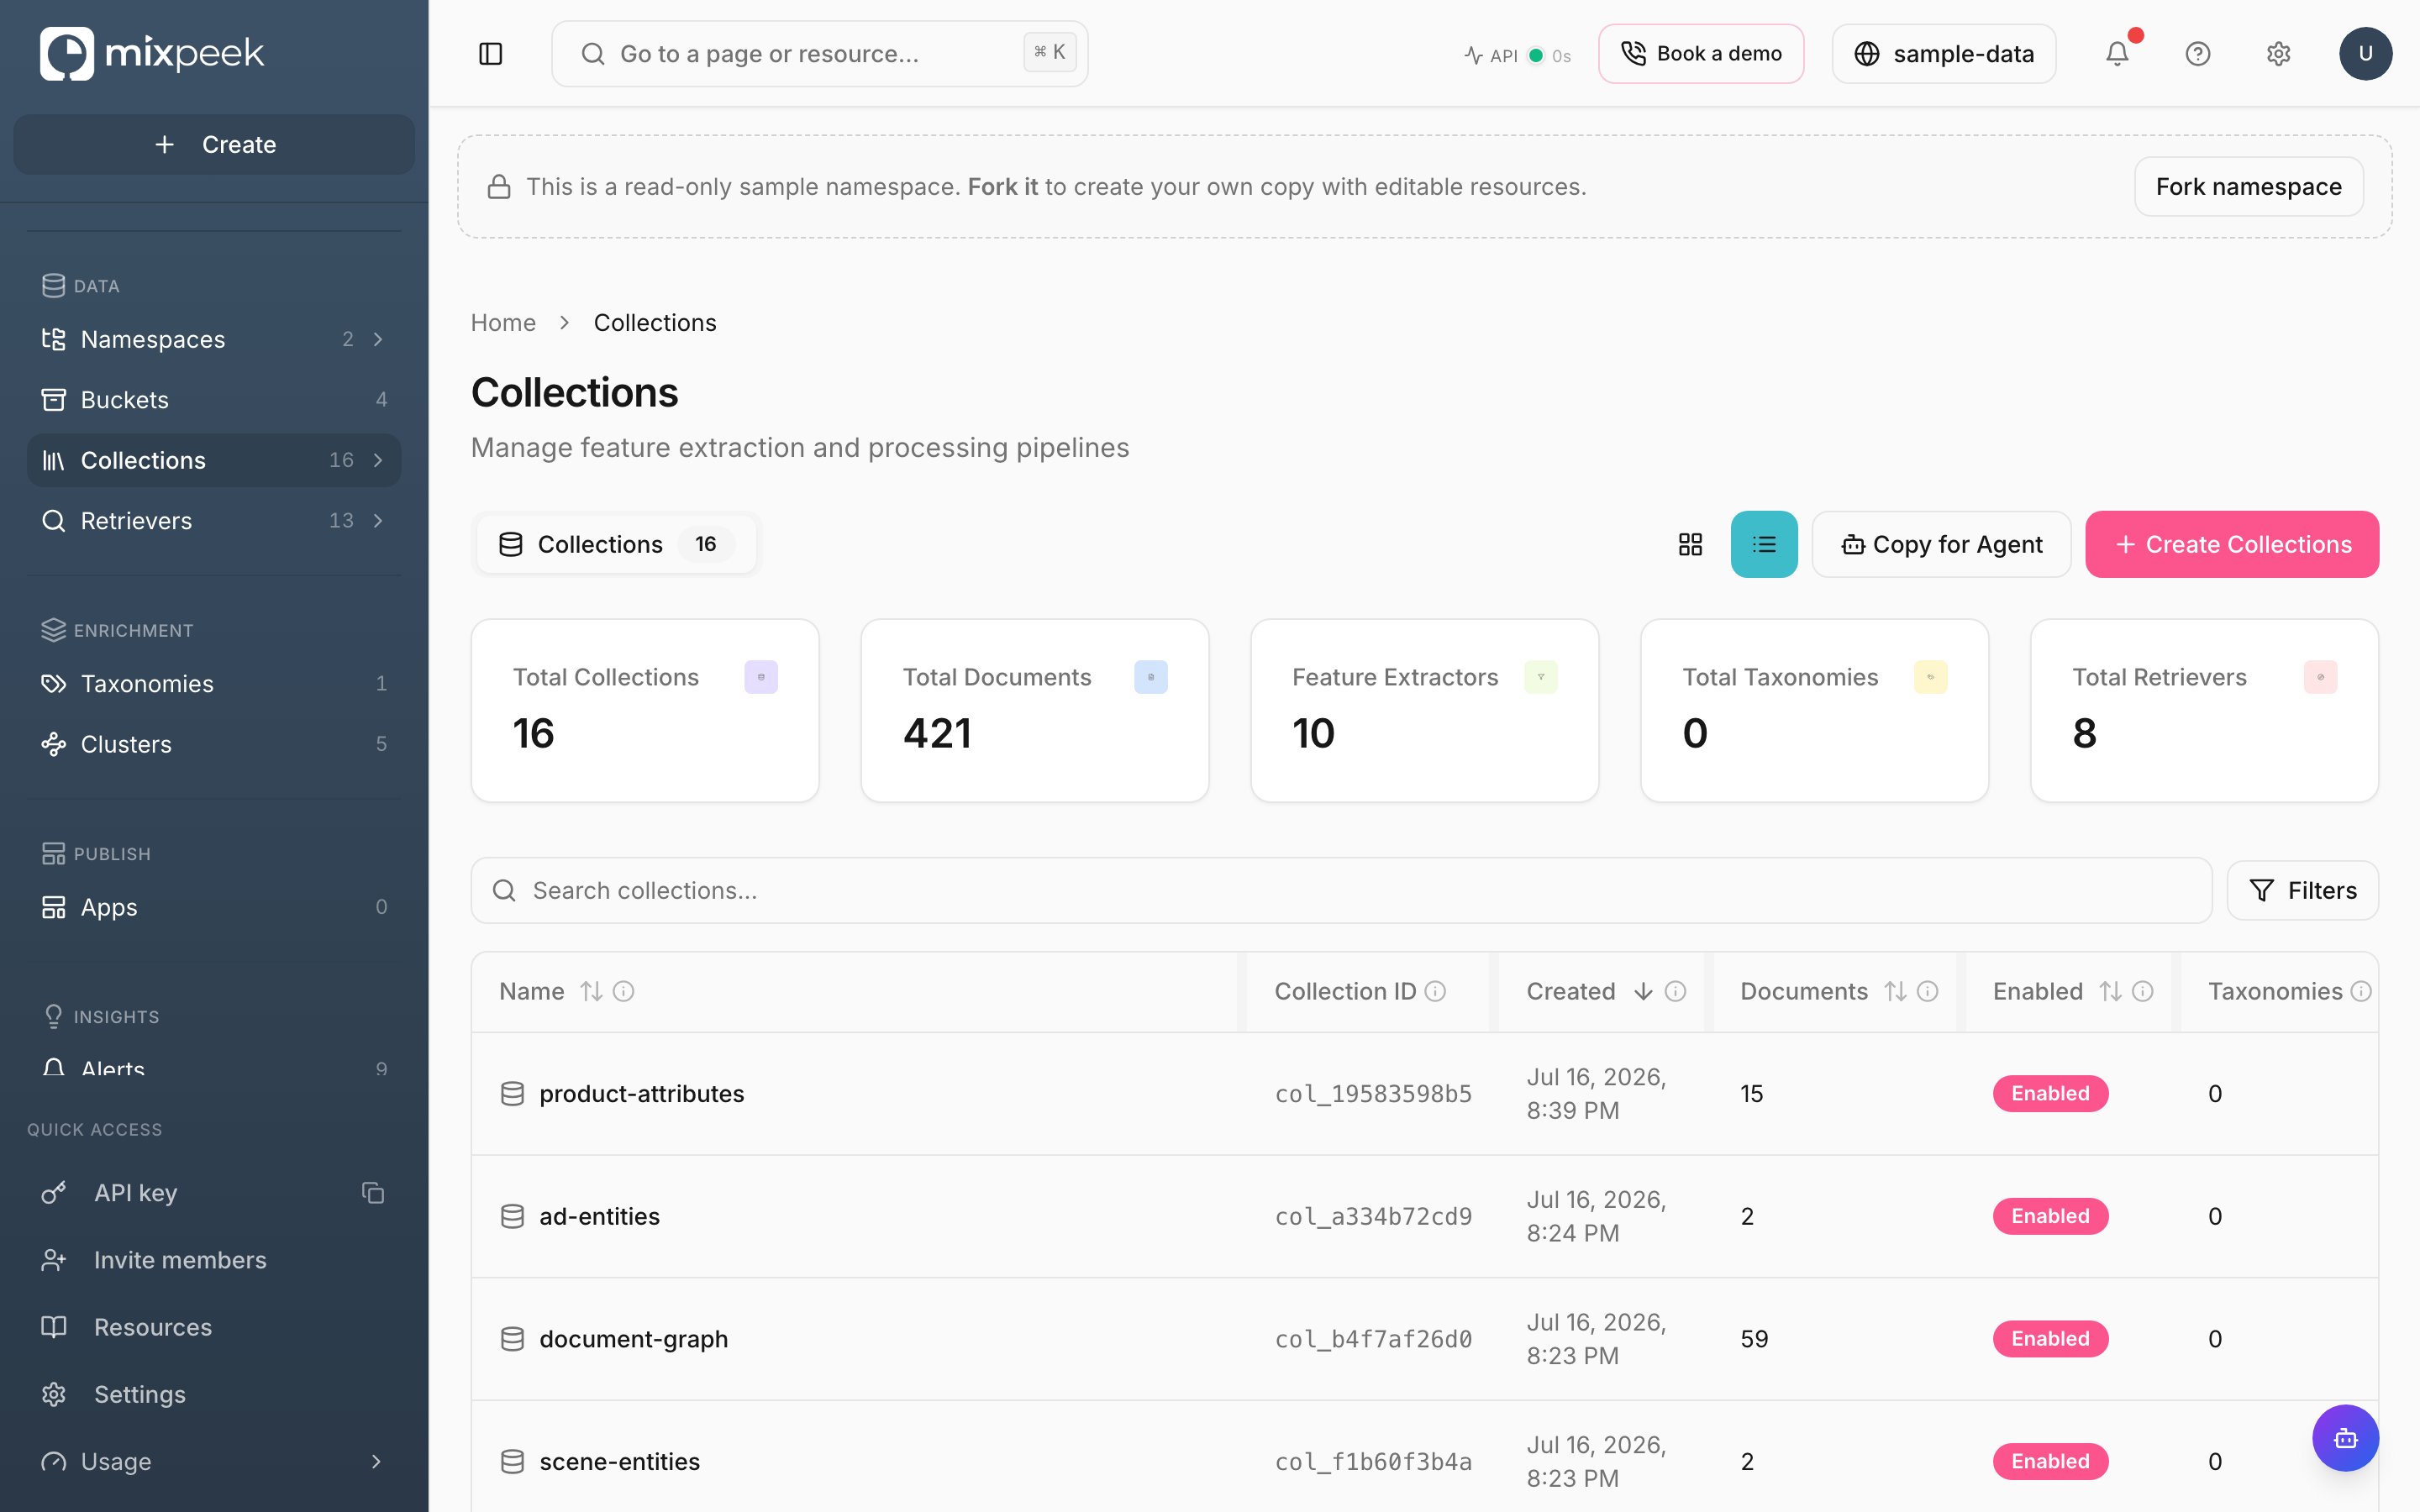Screen dimensions: 2420x1512
Task: Focus the Search collections field
Action: (1341, 890)
